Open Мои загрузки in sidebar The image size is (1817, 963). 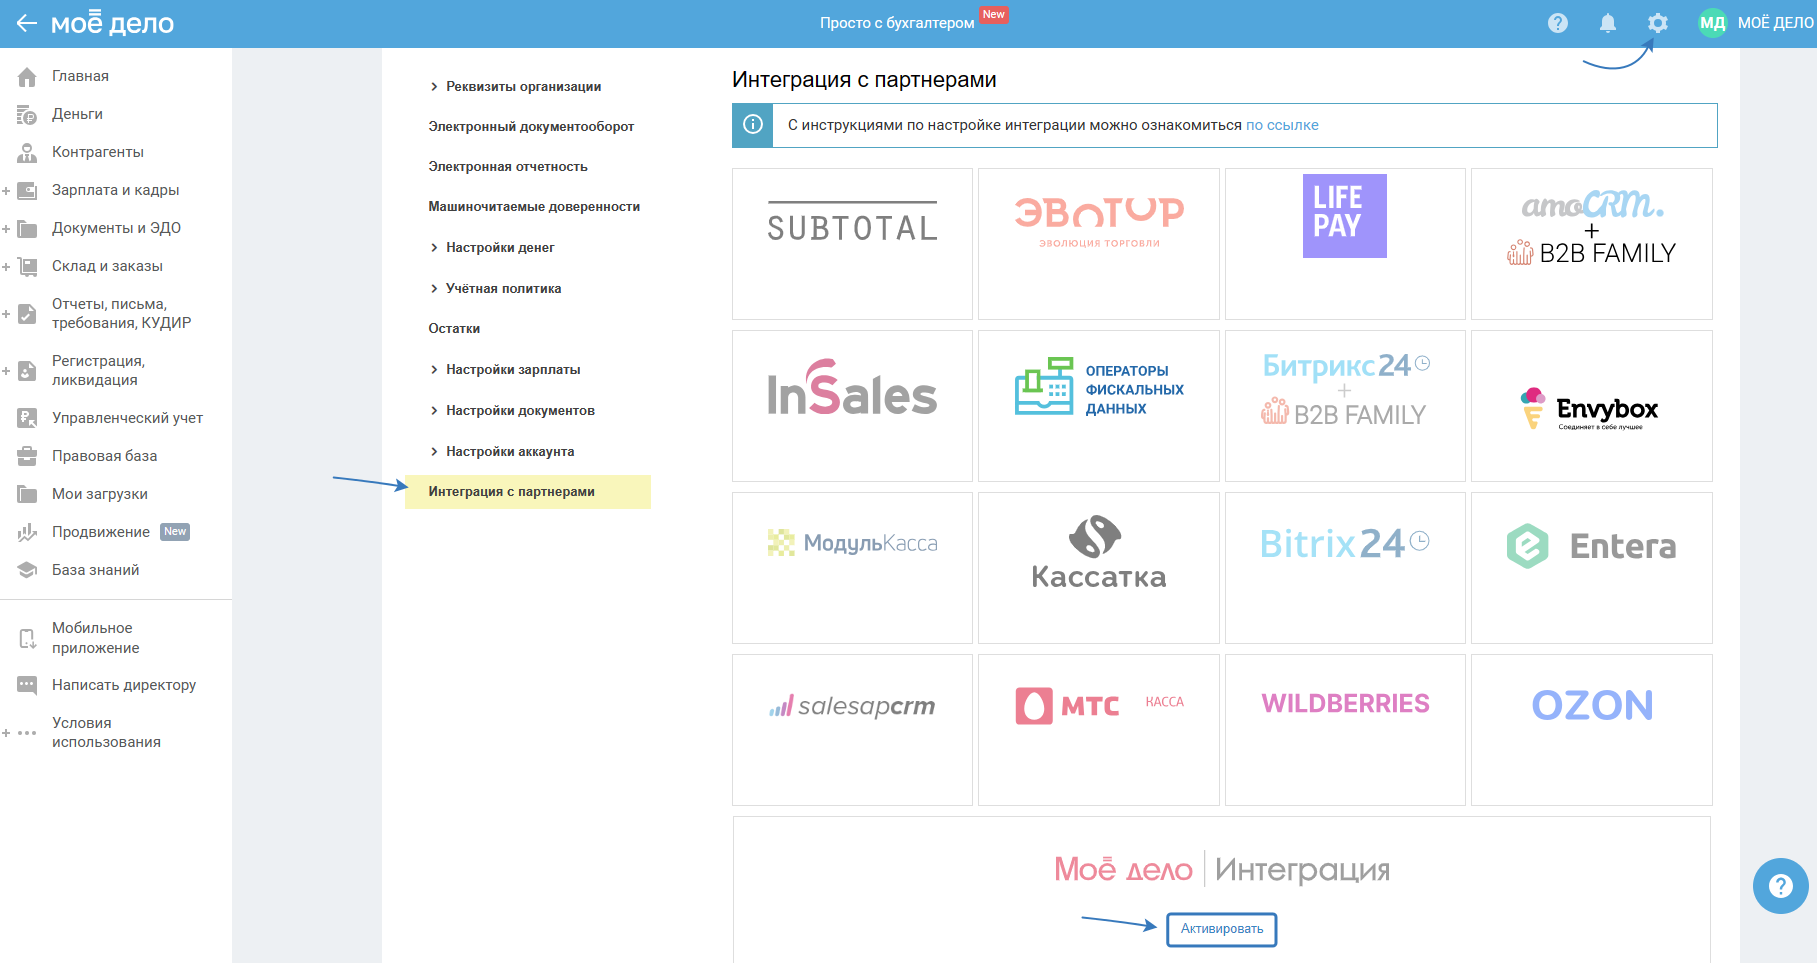[100, 494]
